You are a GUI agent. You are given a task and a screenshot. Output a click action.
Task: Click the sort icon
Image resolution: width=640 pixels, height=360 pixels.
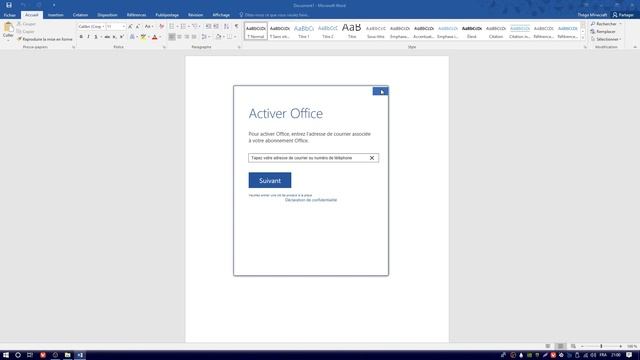click(x=227, y=27)
